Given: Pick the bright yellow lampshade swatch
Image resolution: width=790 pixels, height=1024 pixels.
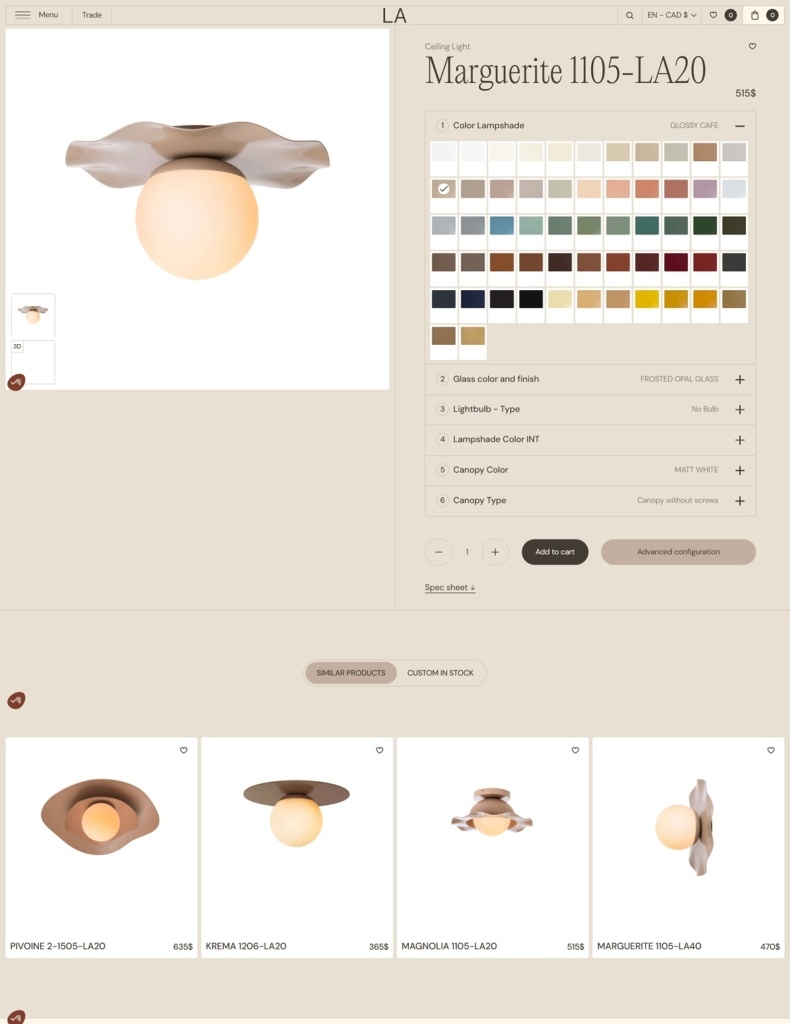Looking at the screenshot, I should 647,299.
